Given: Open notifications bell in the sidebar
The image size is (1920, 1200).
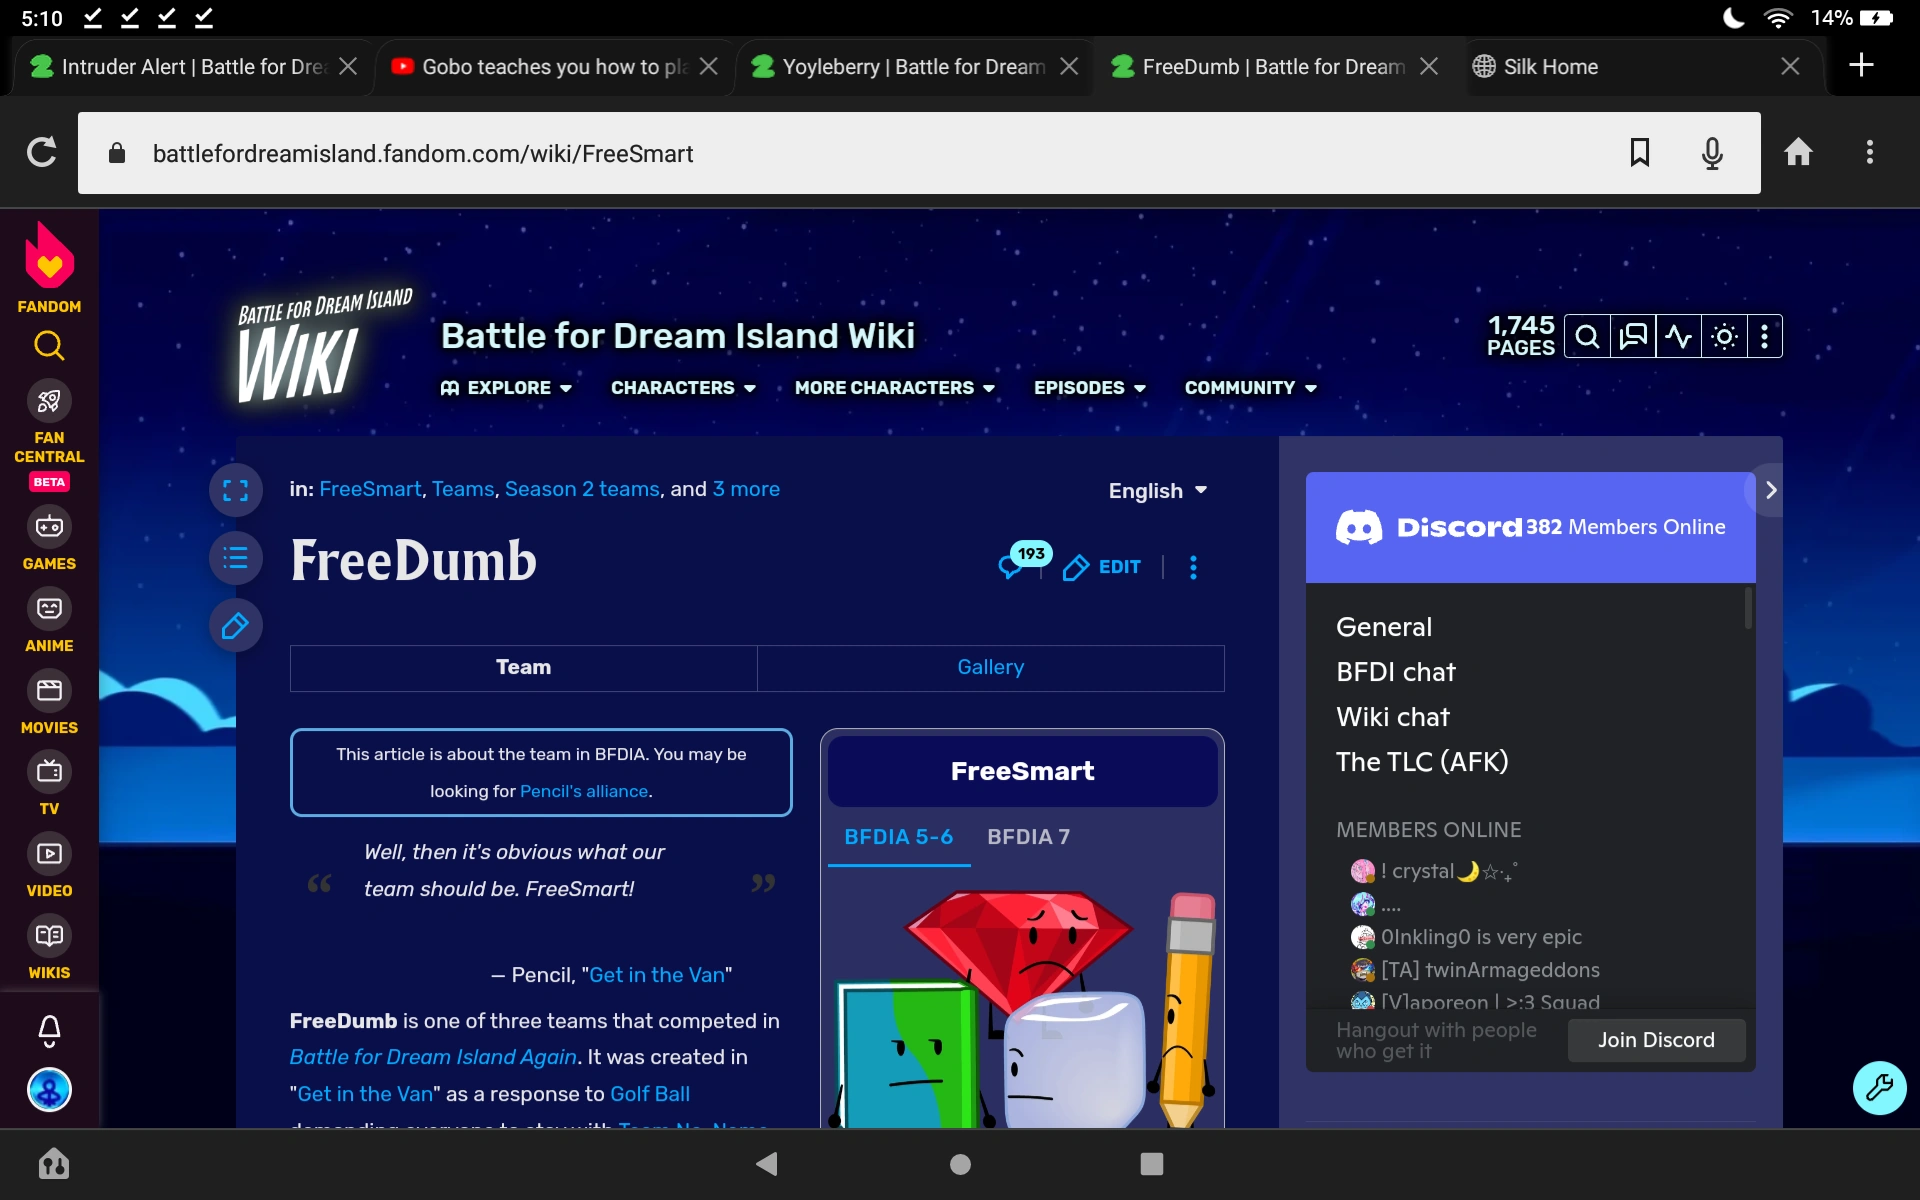Looking at the screenshot, I should (x=49, y=1032).
